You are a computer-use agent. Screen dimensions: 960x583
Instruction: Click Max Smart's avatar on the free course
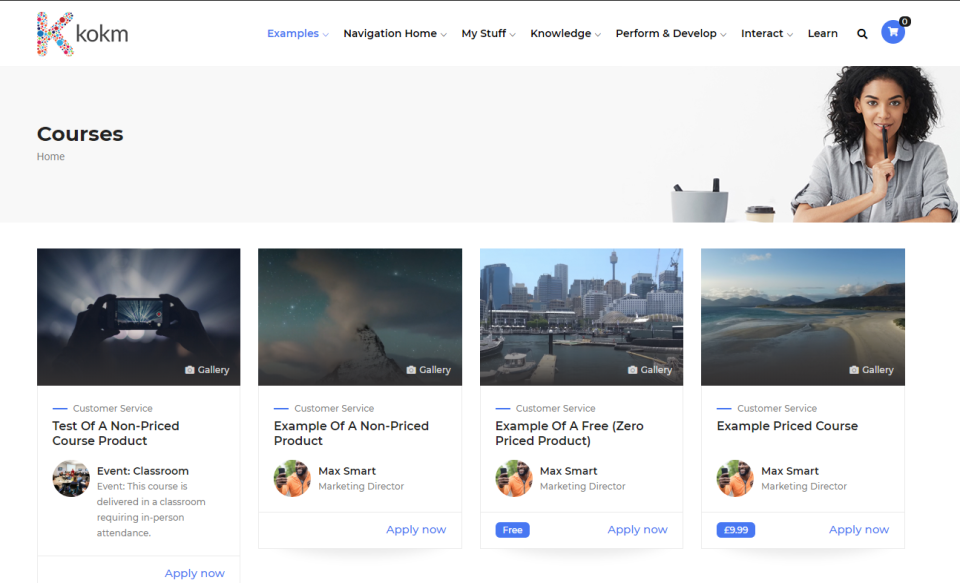513,478
